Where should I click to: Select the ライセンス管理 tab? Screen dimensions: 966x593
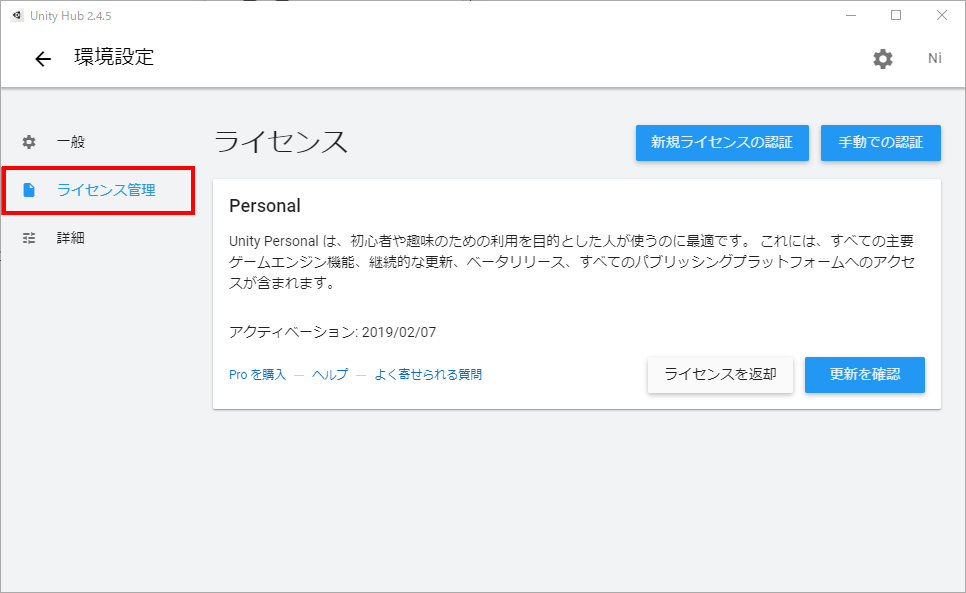tap(99, 190)
